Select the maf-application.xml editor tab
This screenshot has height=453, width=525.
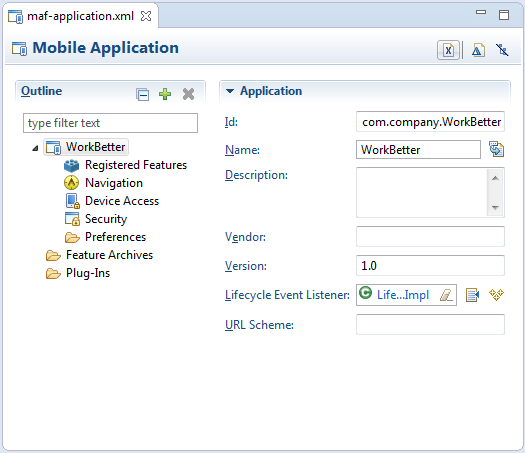coord(80,16)
